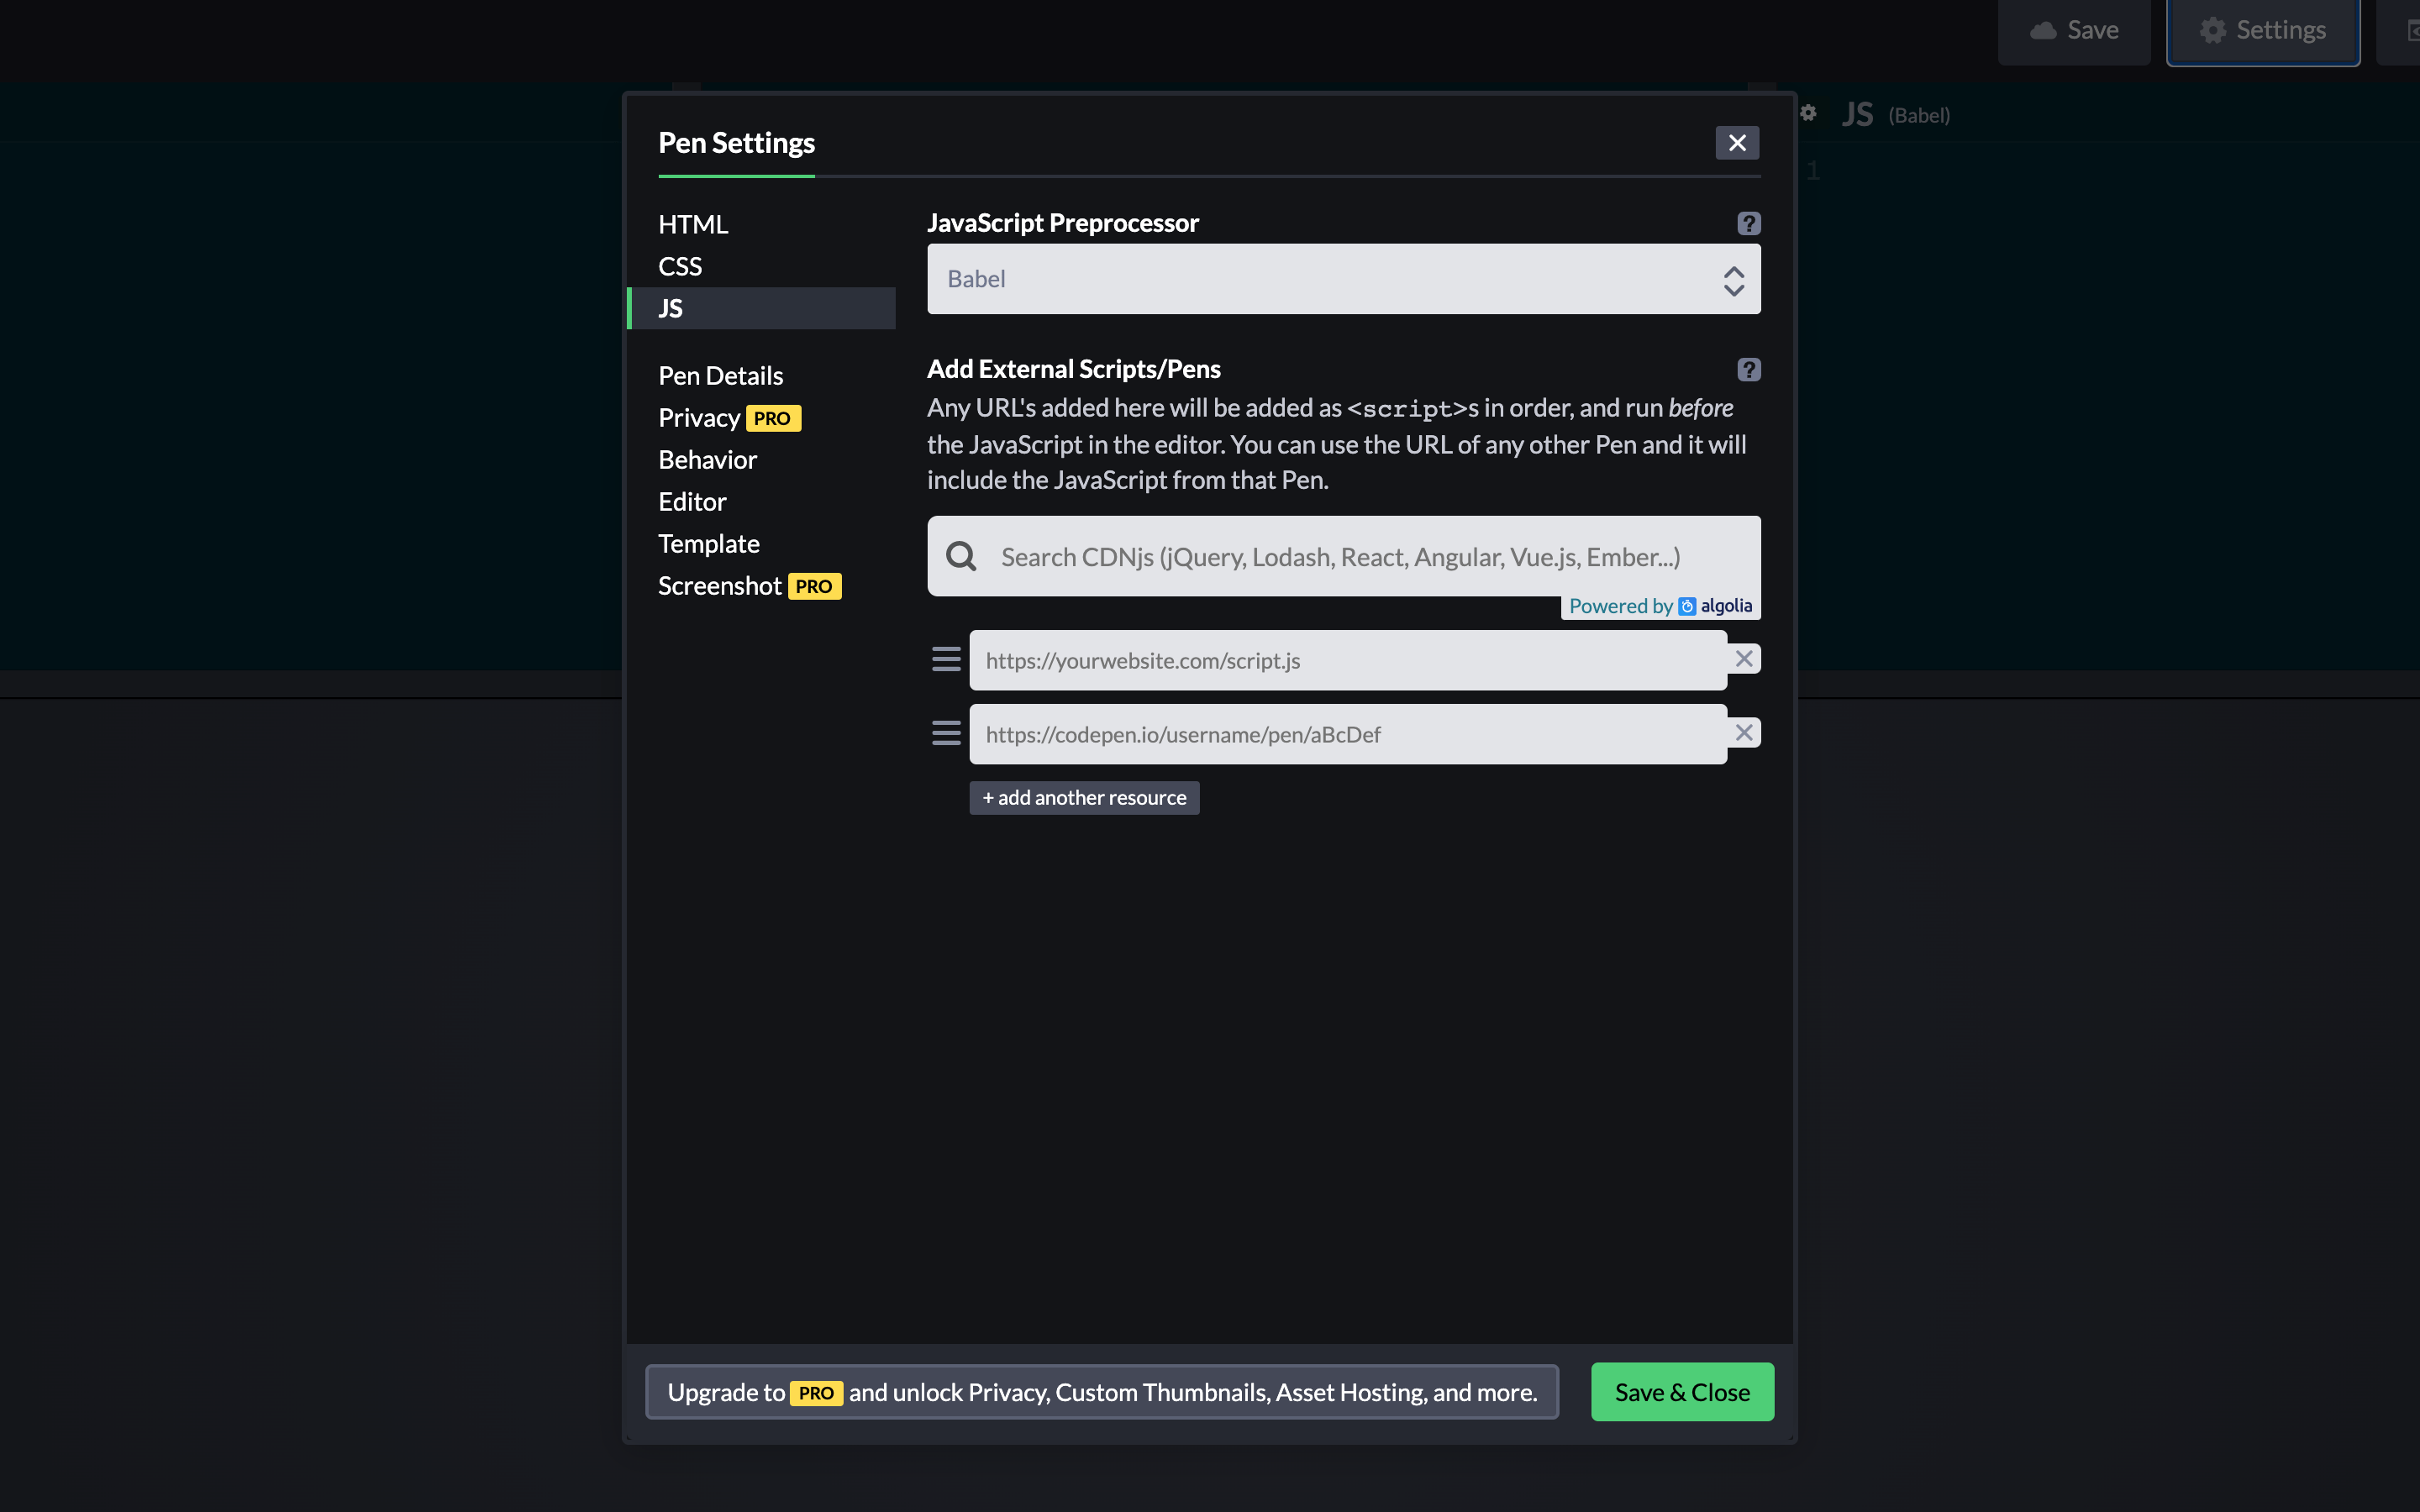Click the JavaScript Preprocessor help icon
This screenshot has width=2420, height=1512.
(1748, 223)
